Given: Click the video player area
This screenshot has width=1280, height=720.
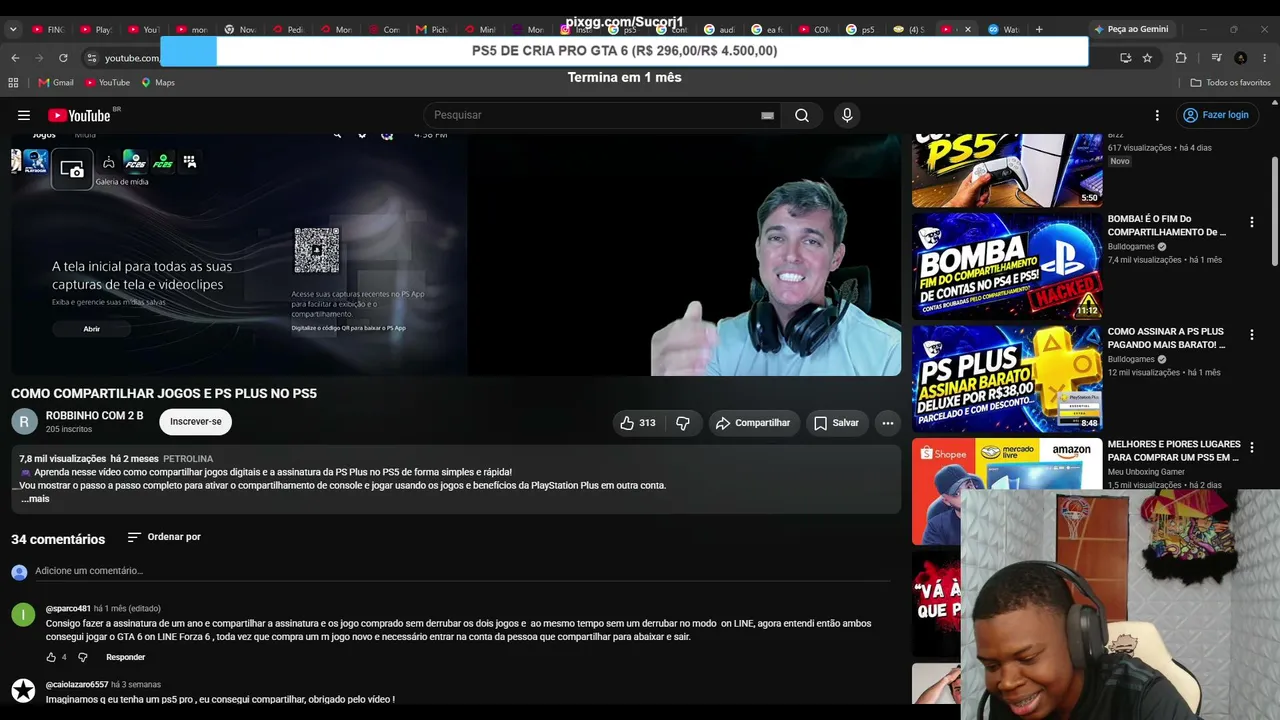Looking at the screenshot, I should [x=456, y=255].
